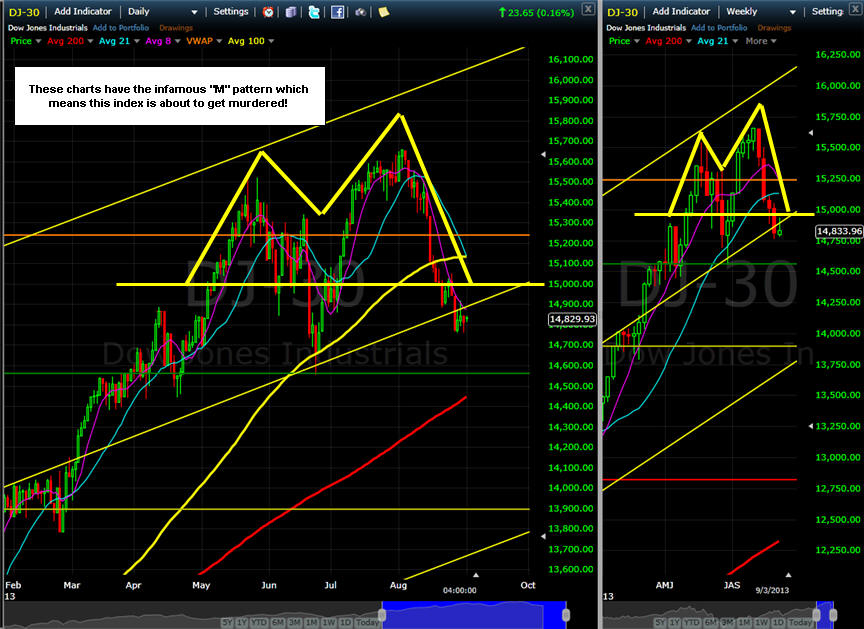
Task: Open the notes book icon in toolbar
Action: click(290, 12)
